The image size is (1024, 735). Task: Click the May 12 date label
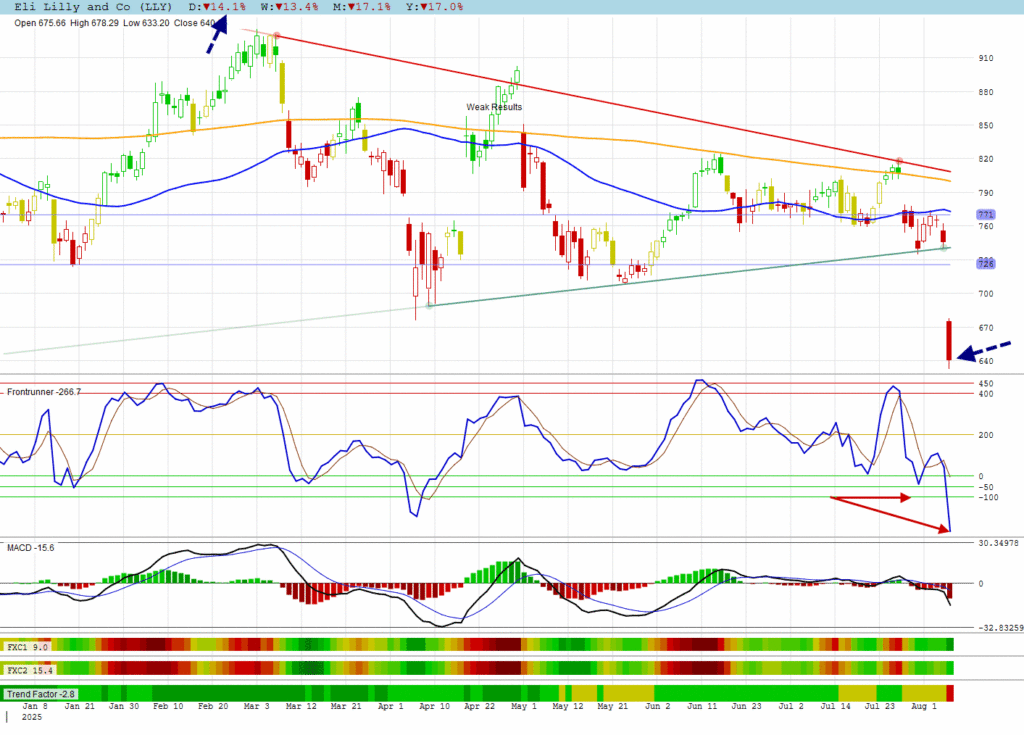pyautogui.click(x=568, y=706)
